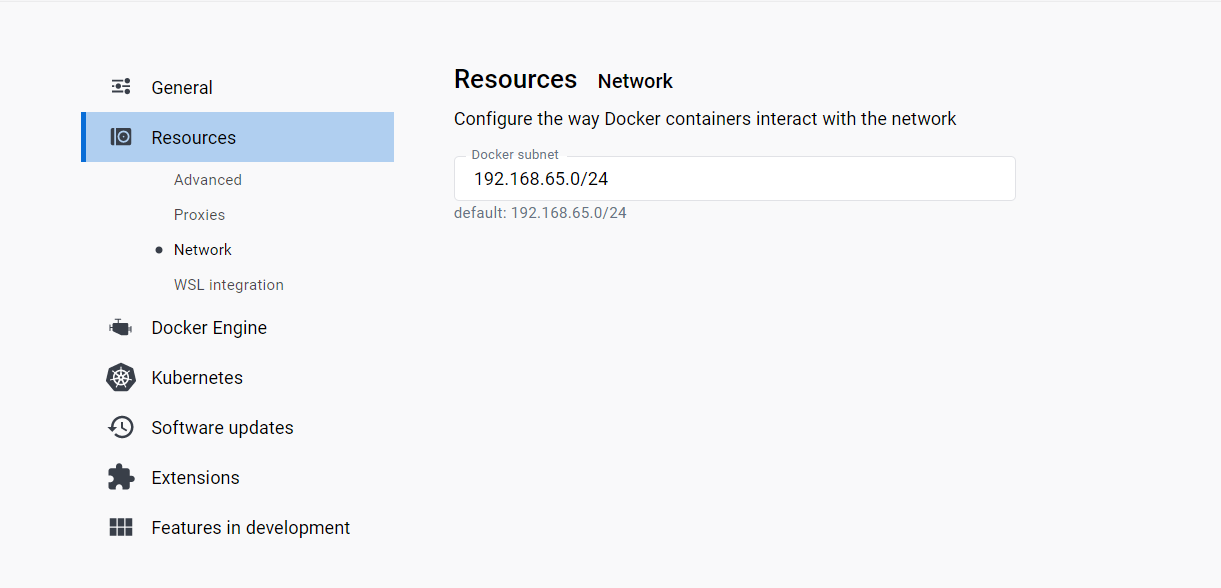Screen dimensions: 1221x588
Task: Click the Docker subnet input field
Action: click(735, 179)
